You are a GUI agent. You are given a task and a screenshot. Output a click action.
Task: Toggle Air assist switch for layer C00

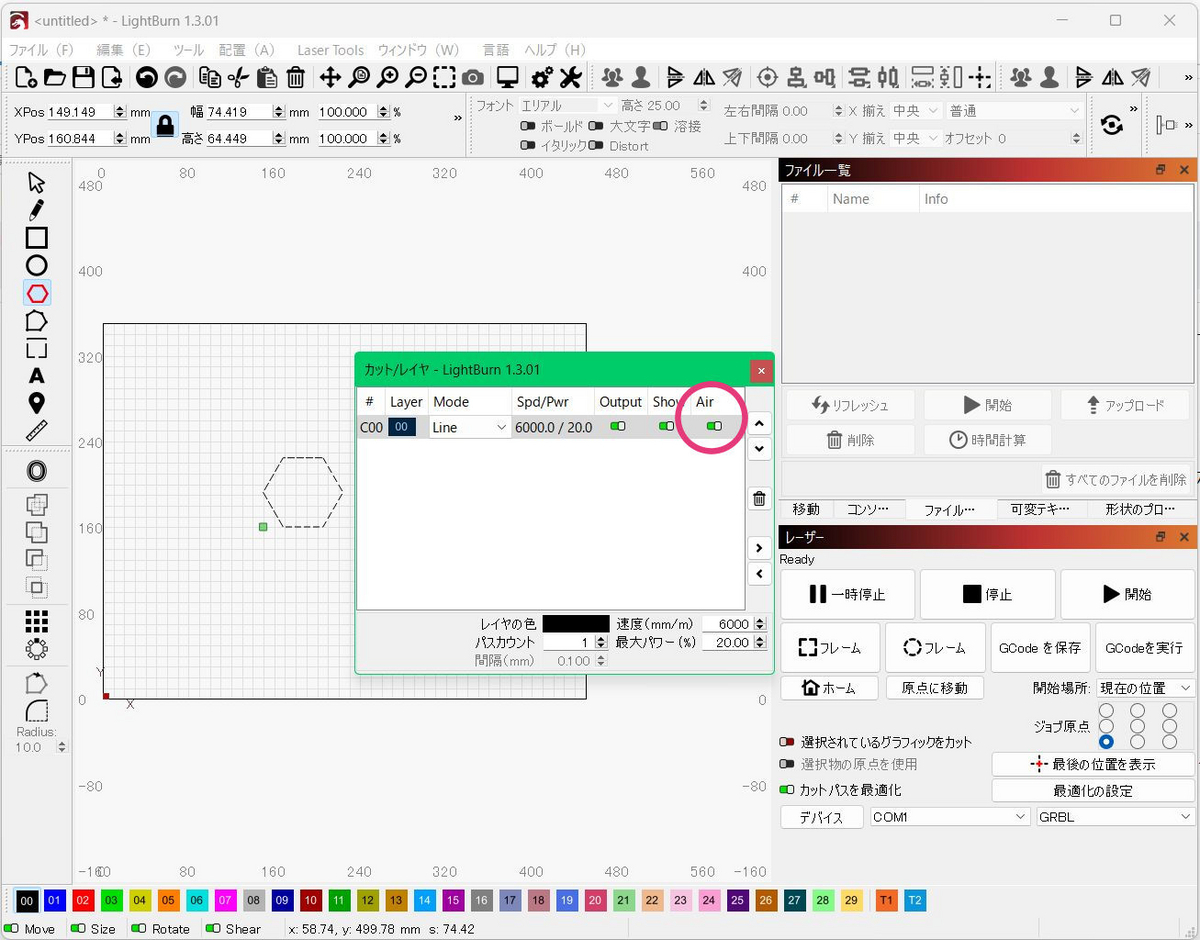714,427
